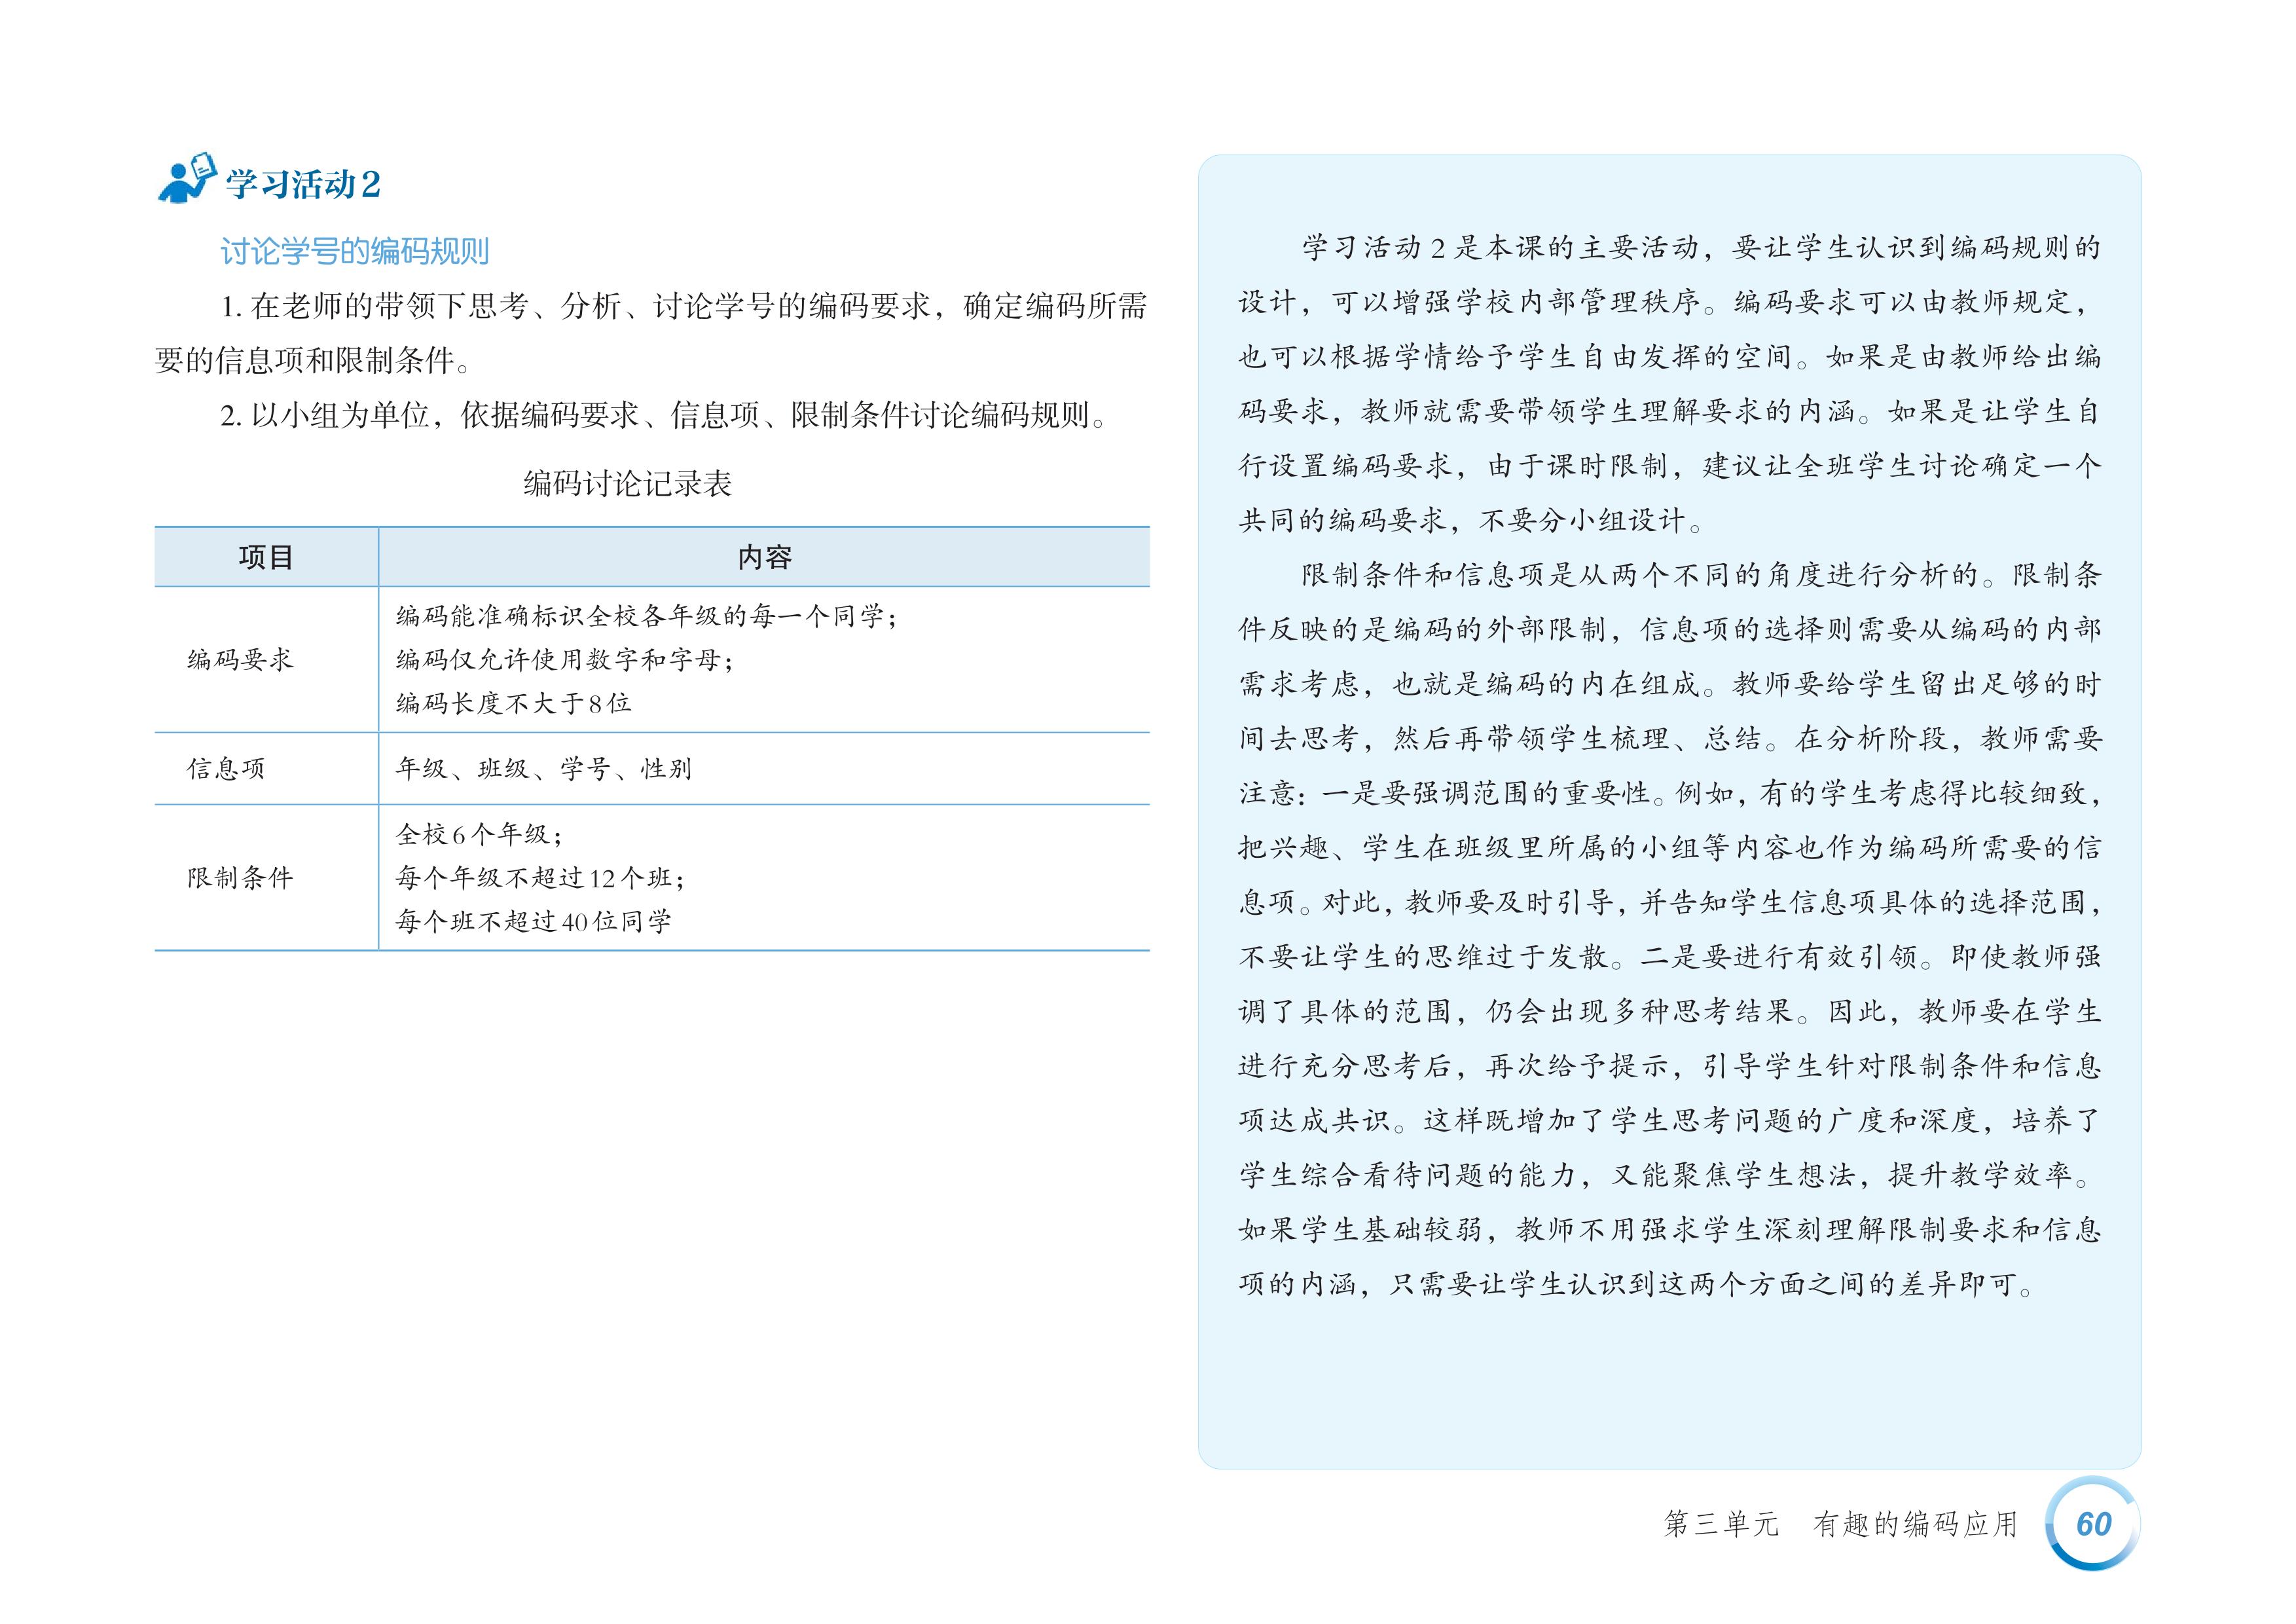Click the line 编码仅允许使用数字和字母
The image size is (2296, 1624).
[x=563, y=659]
